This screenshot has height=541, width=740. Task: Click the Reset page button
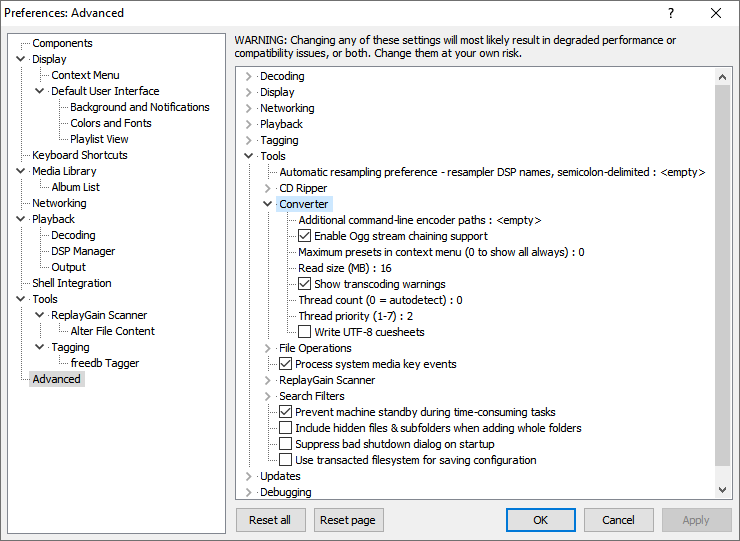coord(349,520)
